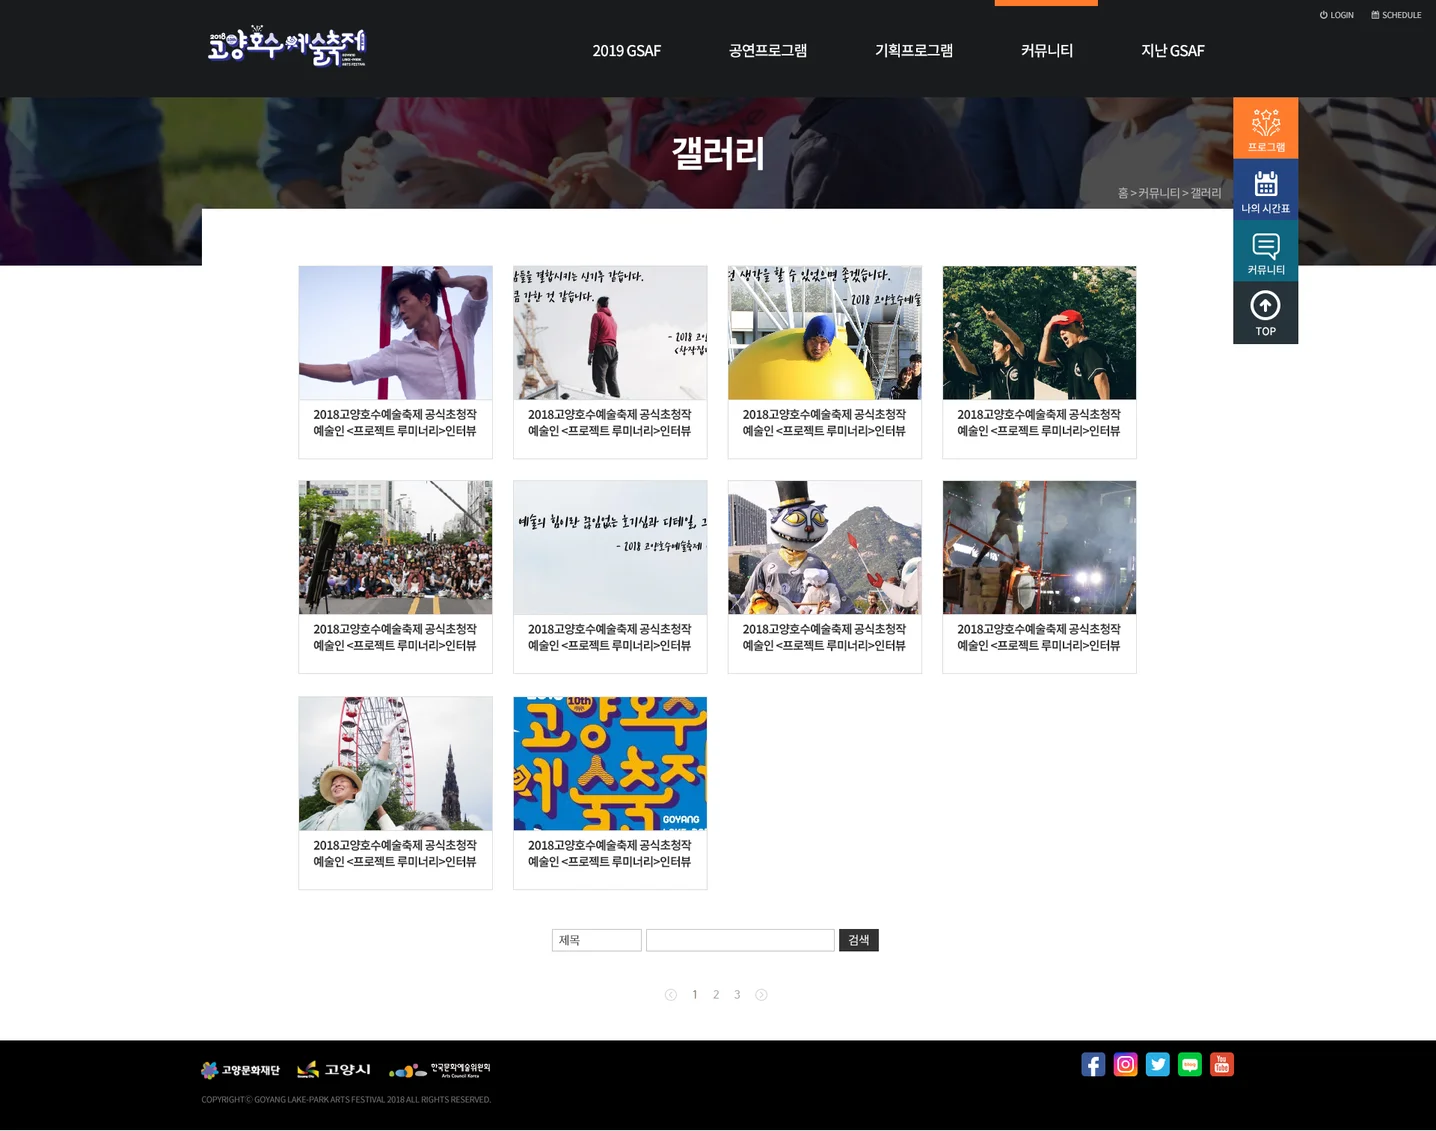
Task: Open the yellow costume interview thumbnail
Action: click(824, 332)
